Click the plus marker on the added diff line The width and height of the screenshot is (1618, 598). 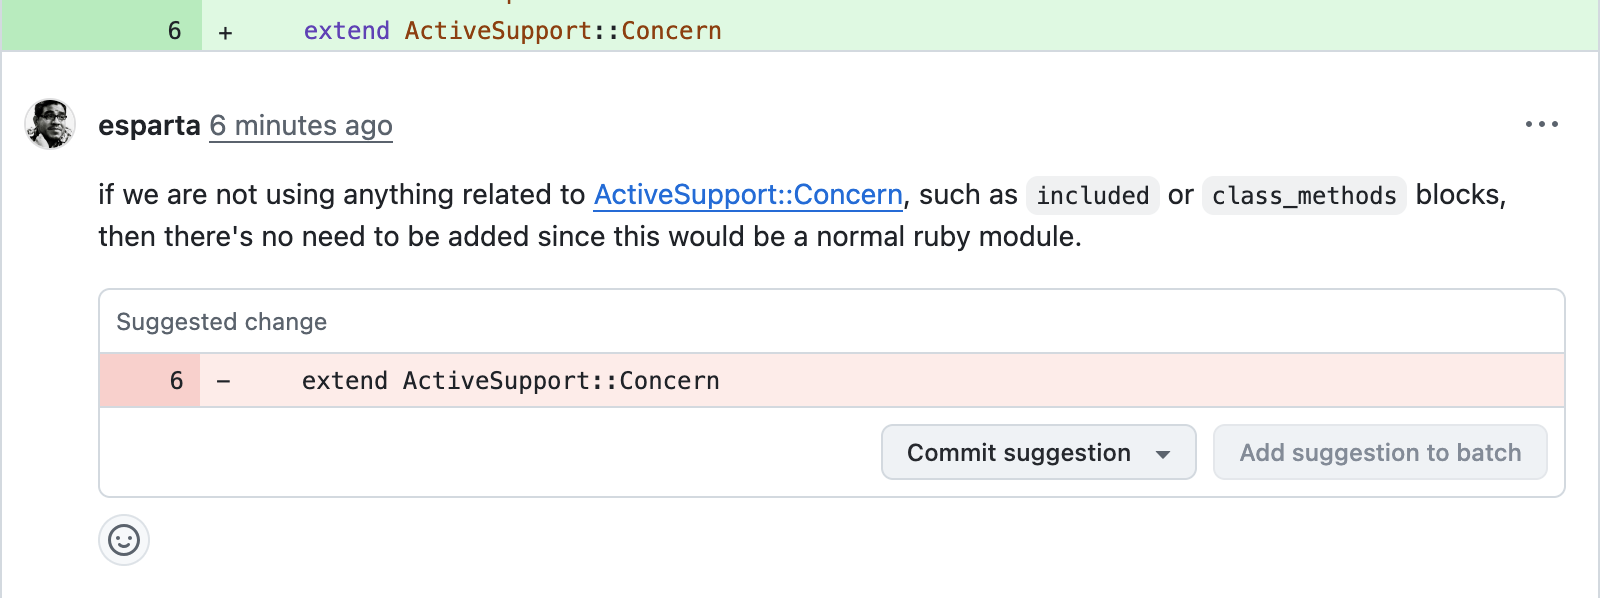coord(226,32)
